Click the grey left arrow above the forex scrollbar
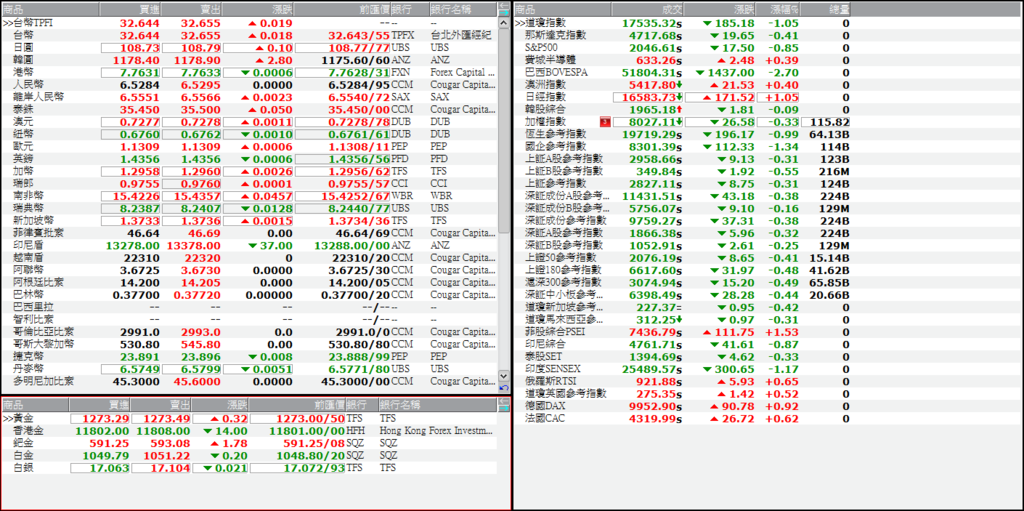The height and width of the screenshot is (511, 1024). 504,5
